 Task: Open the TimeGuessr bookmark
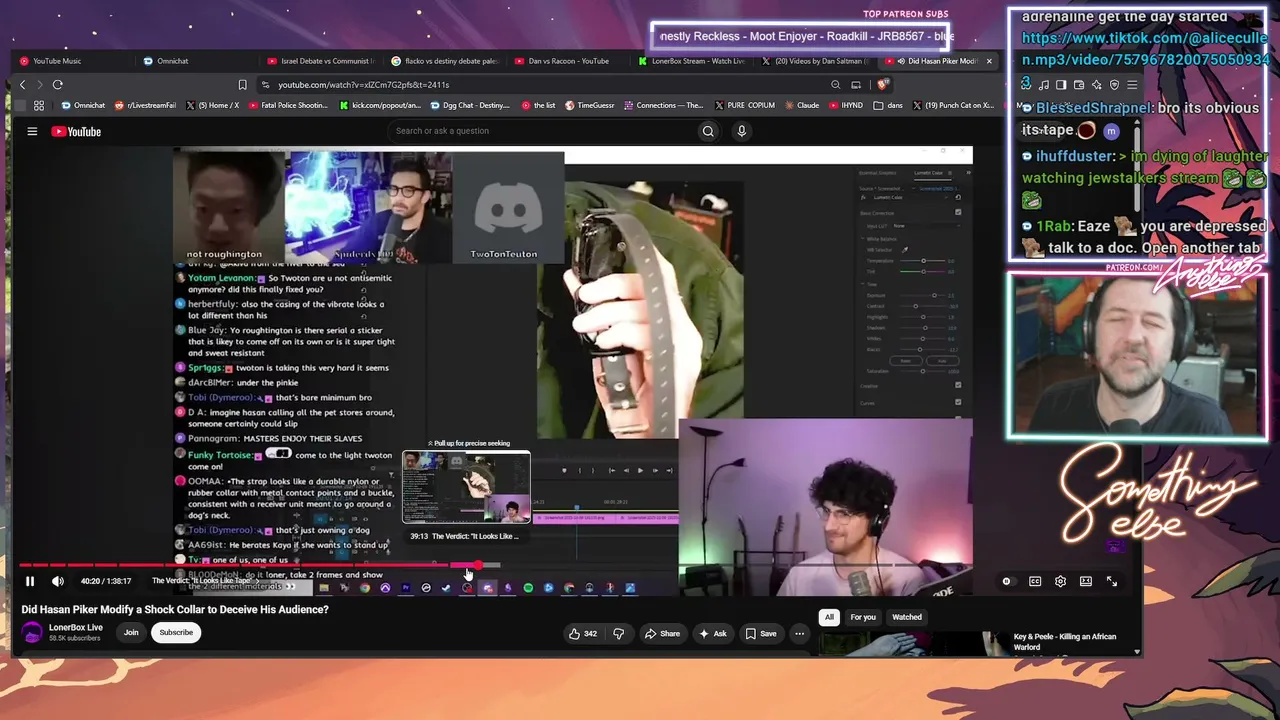click(x=590, y=106)
